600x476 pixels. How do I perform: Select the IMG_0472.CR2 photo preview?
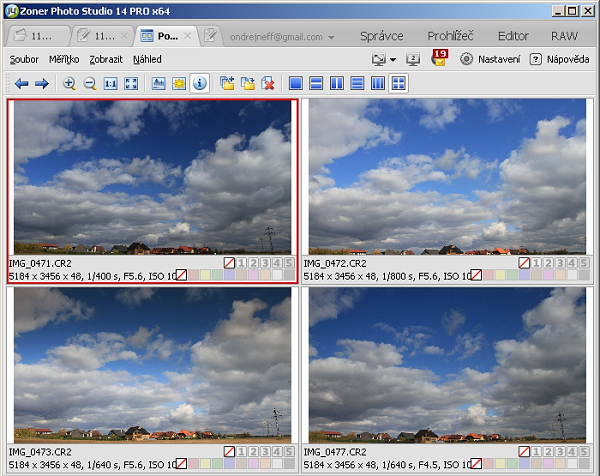coord(449,177)
